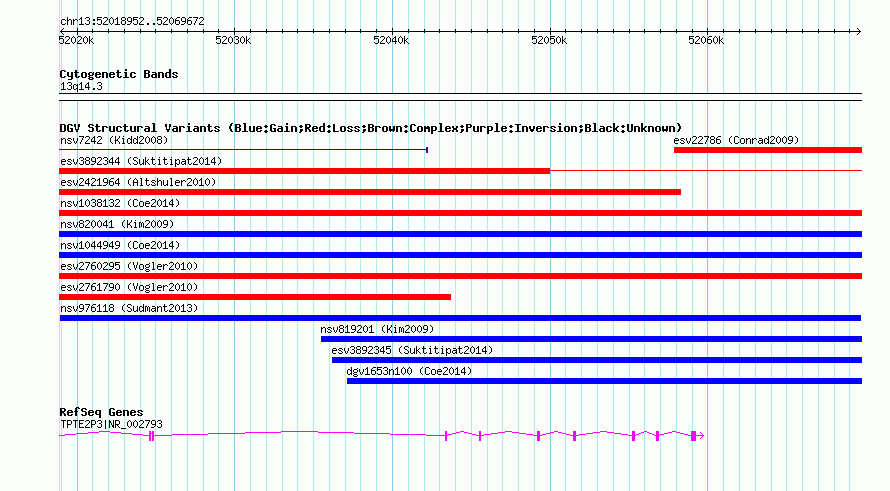Click the dgv1653n100 blue gain bar
Screen dimensions: 890x491
[604, 381]
